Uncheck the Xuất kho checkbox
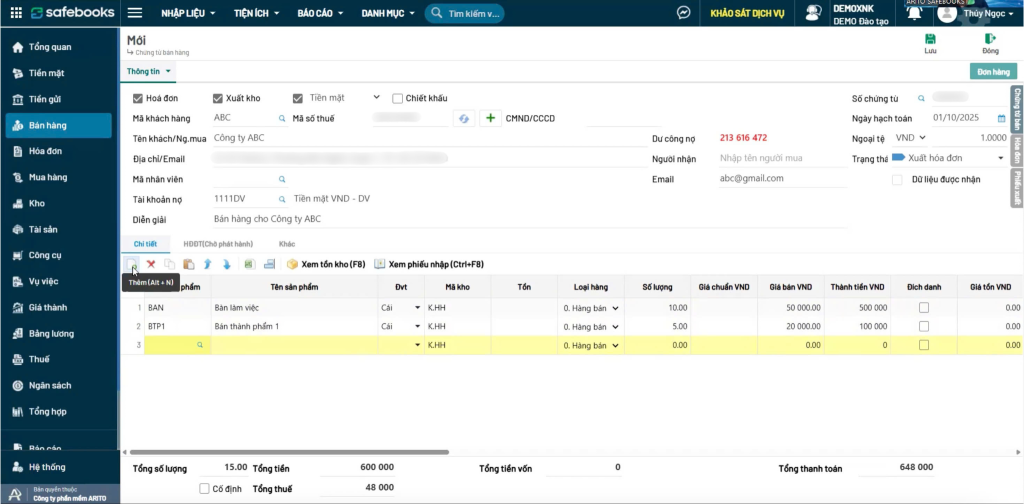 point(218,98)
